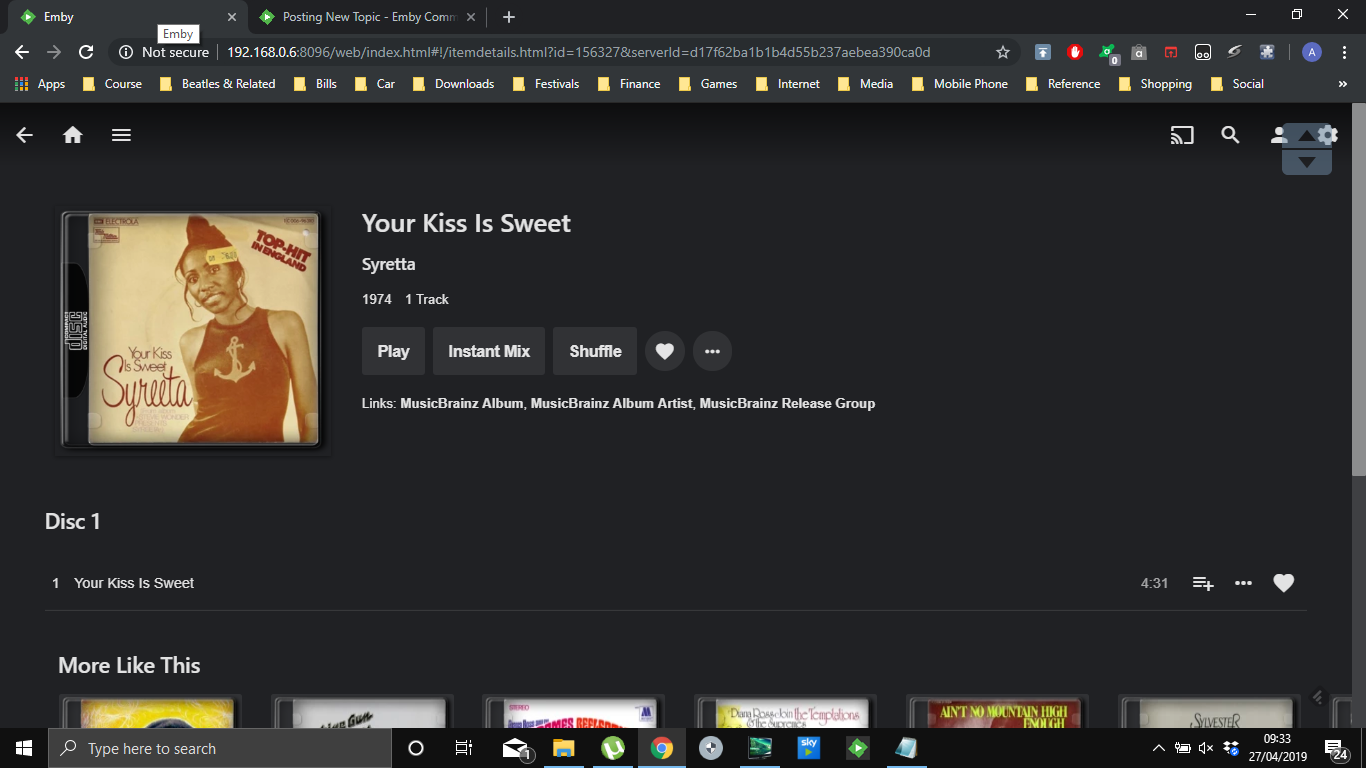Go back using Emby's back arrow

tap(25, 135)
